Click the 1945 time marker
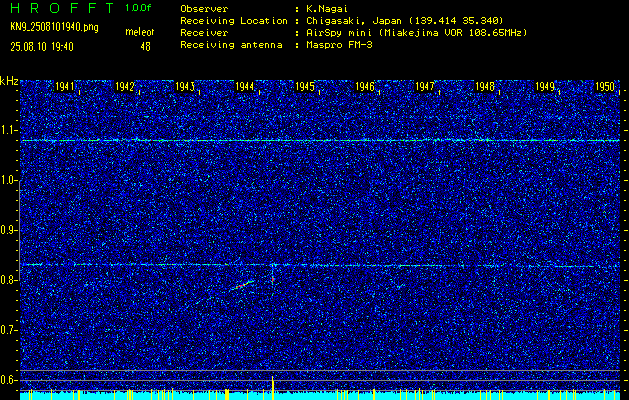The width and height of the screenshot is (629, 400). click(x=304, y=86)
